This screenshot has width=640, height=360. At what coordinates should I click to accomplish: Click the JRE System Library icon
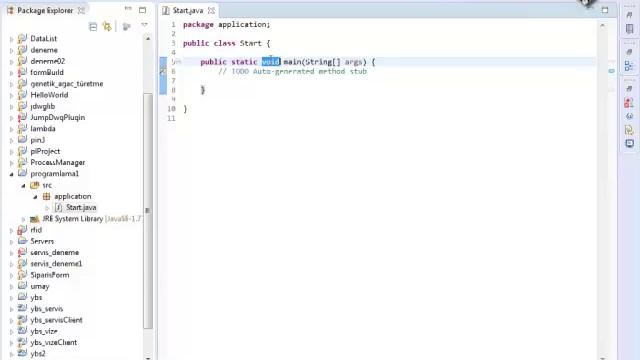pyautogui.click(x=35, y=219)
